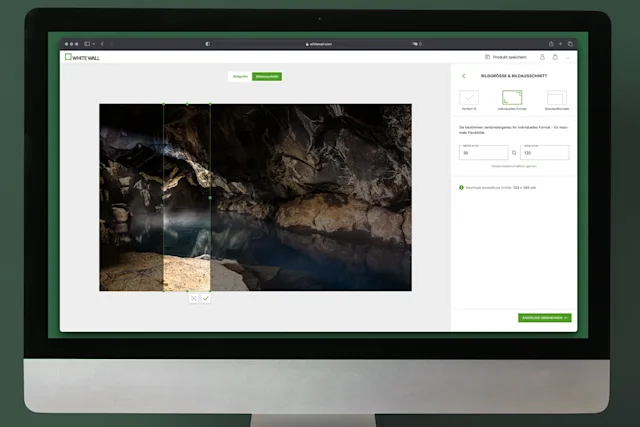Open the user account icon

(542, 57)
